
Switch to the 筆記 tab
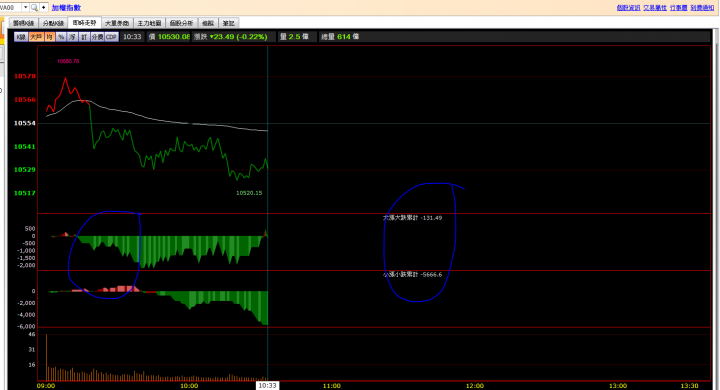click(x=228, y=23)
